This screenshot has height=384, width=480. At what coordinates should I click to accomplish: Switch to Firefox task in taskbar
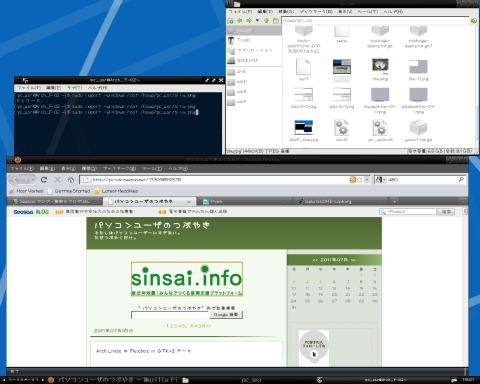click(113, 380)
